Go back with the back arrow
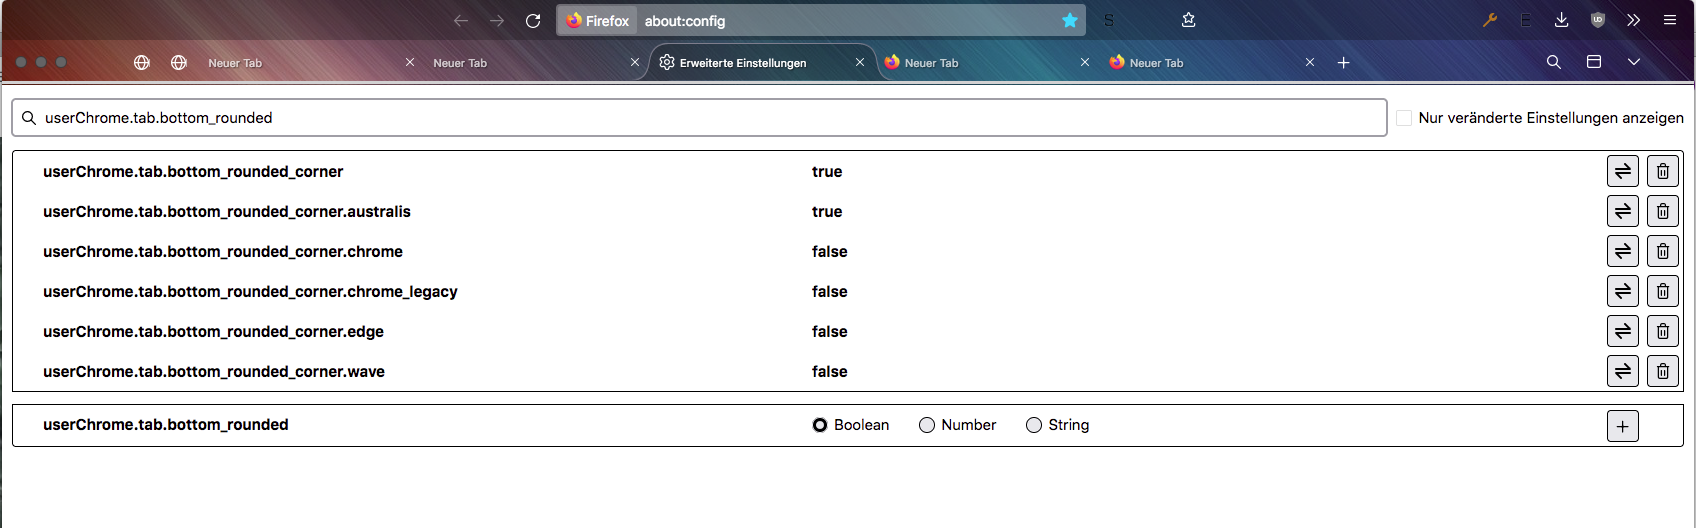The height and width of the screenshot is (528, 1696). coord(461,21)
